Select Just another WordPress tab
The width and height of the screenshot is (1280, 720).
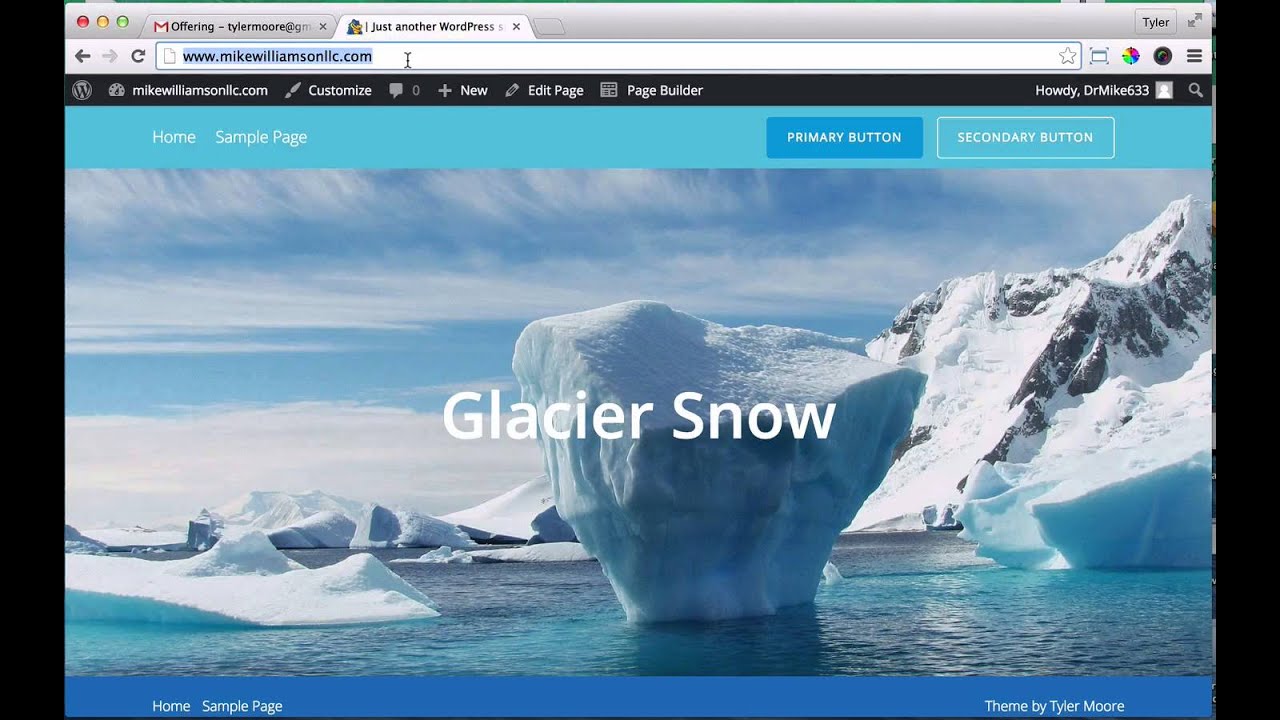(434, 27)
